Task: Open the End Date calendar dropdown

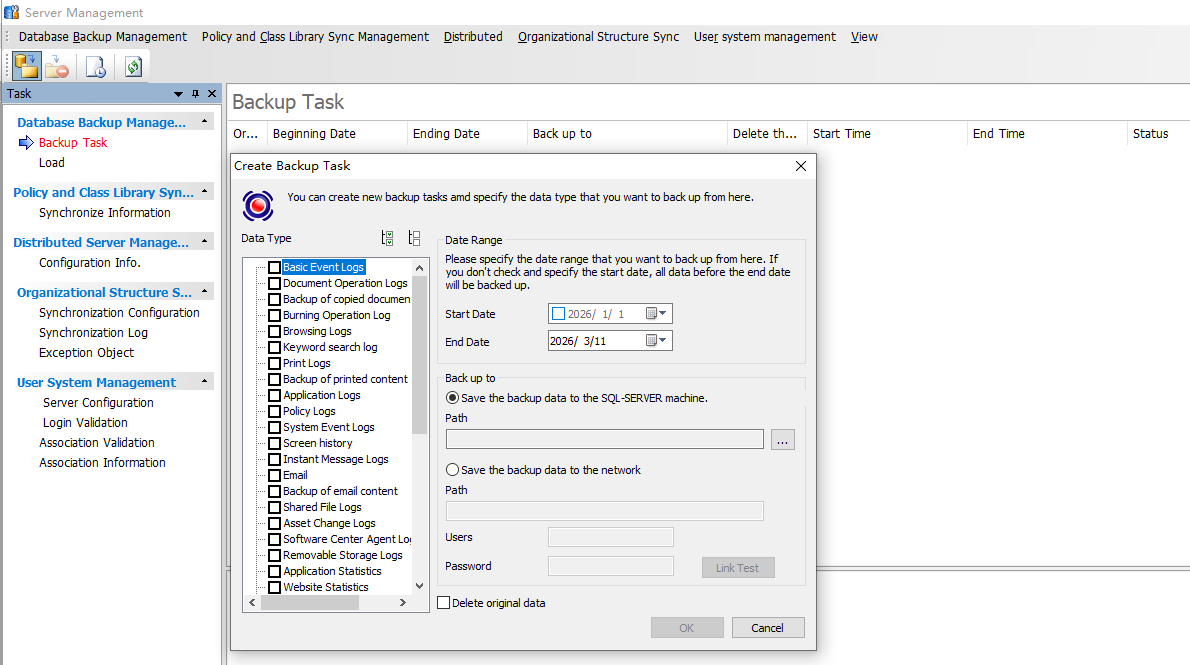Action: click(656, 341)
